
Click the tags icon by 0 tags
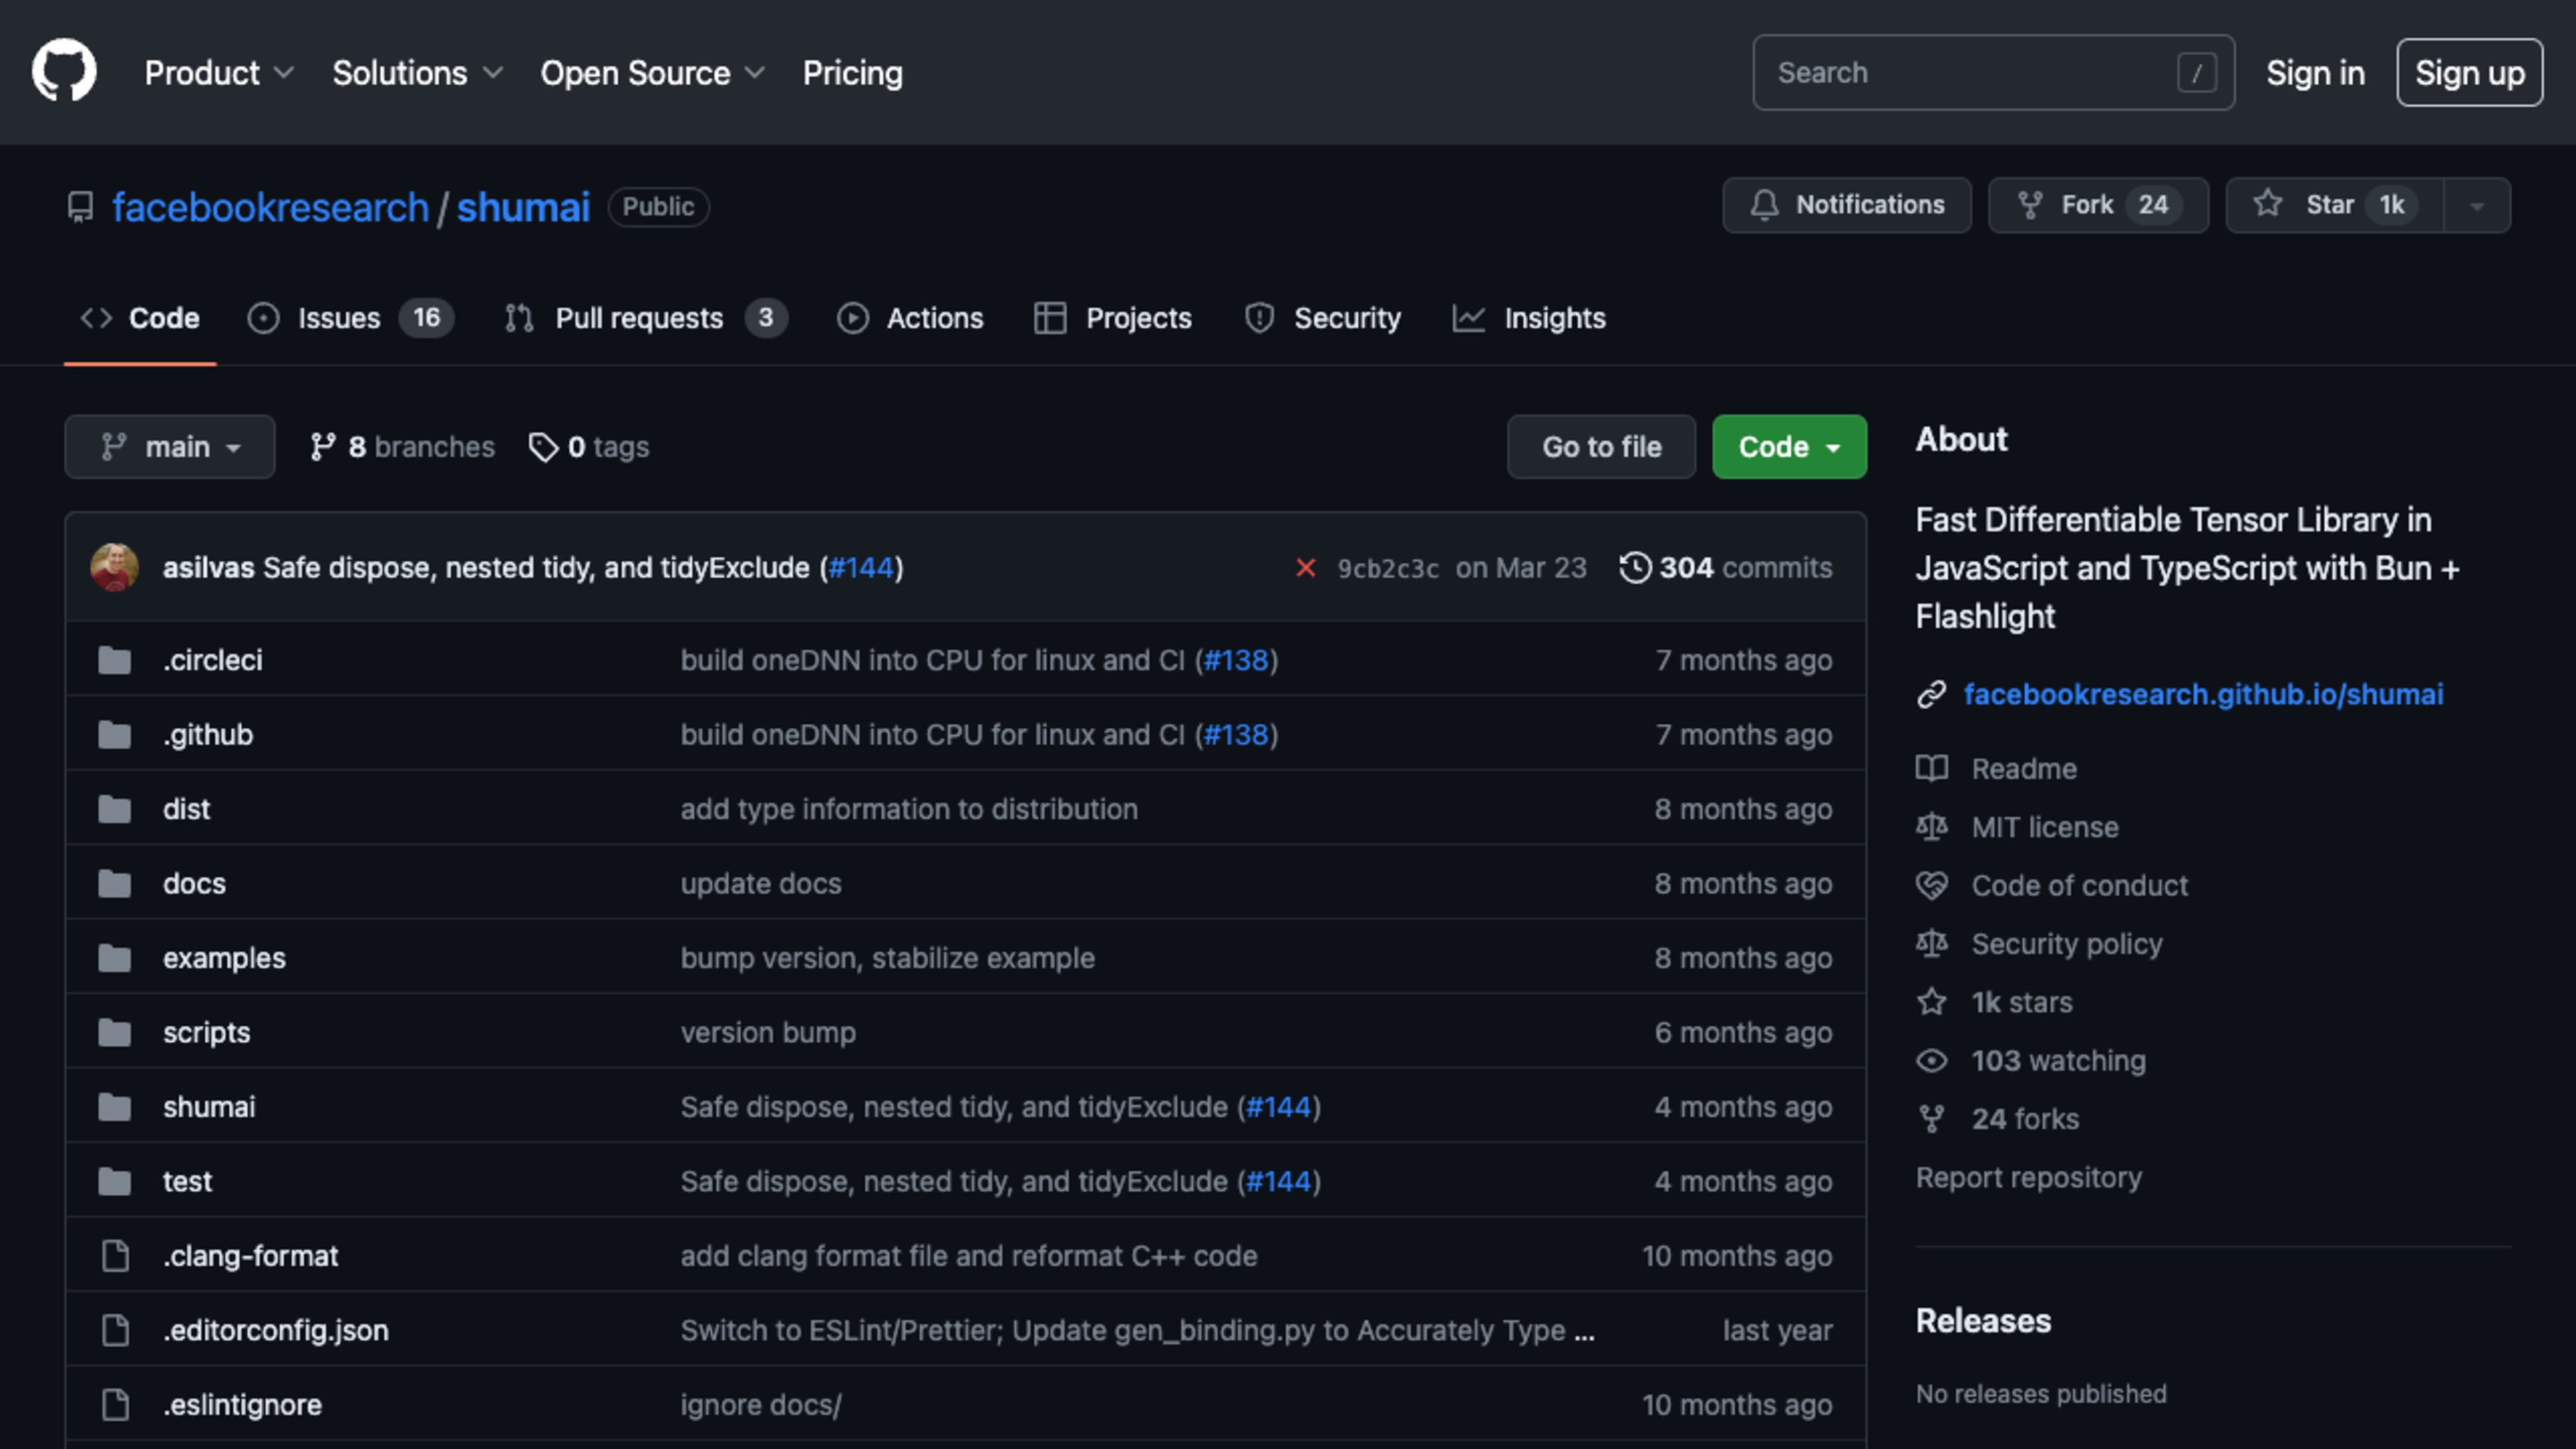[543, 447]
